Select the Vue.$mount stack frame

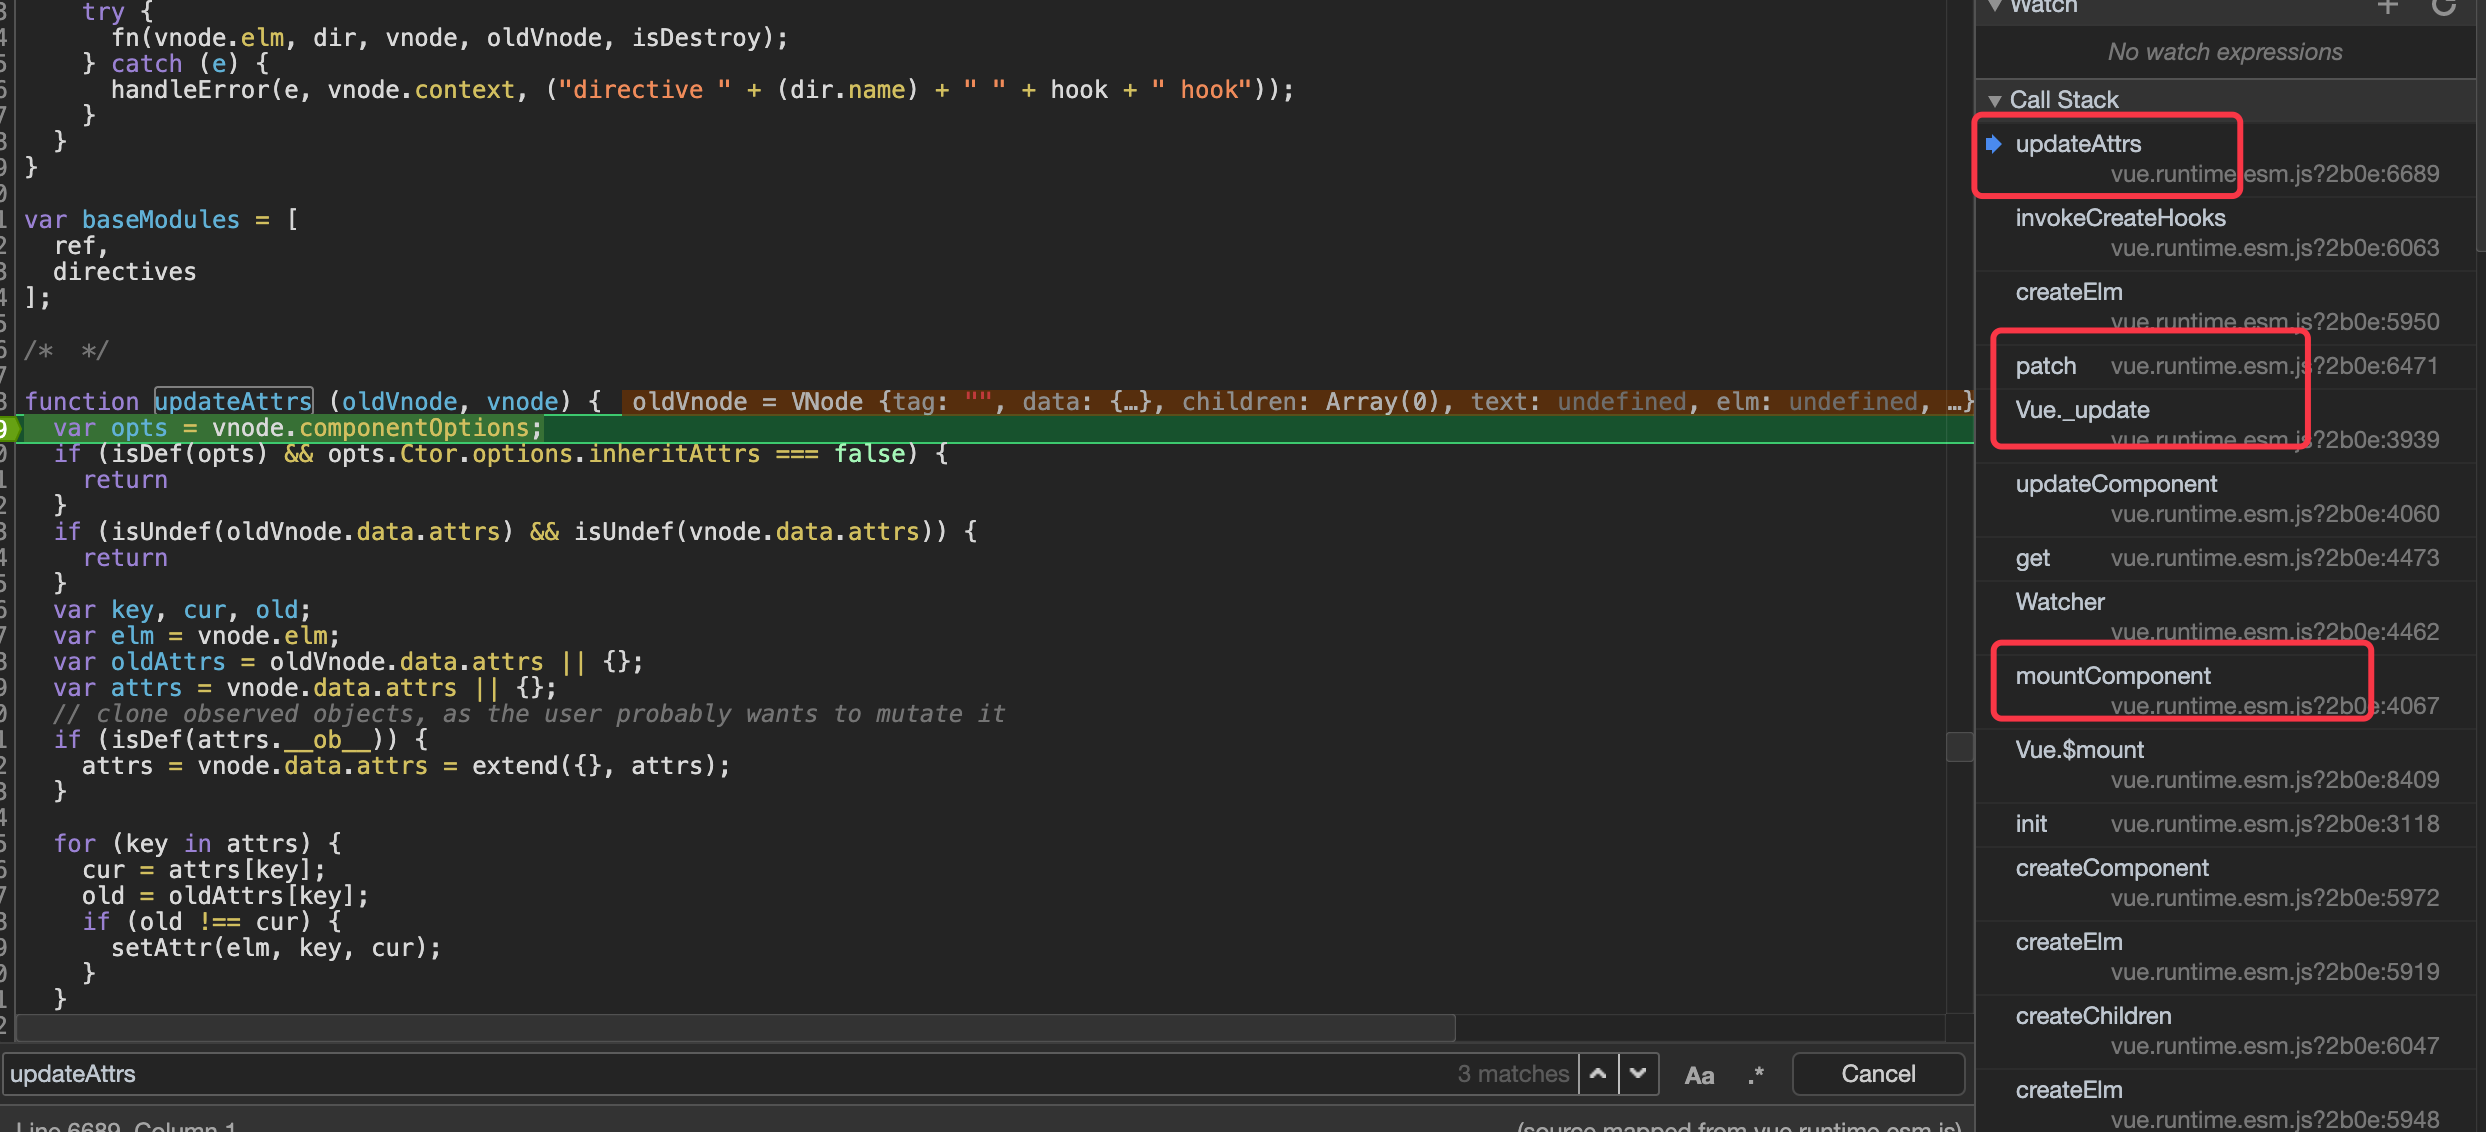tap(2080, 750)
